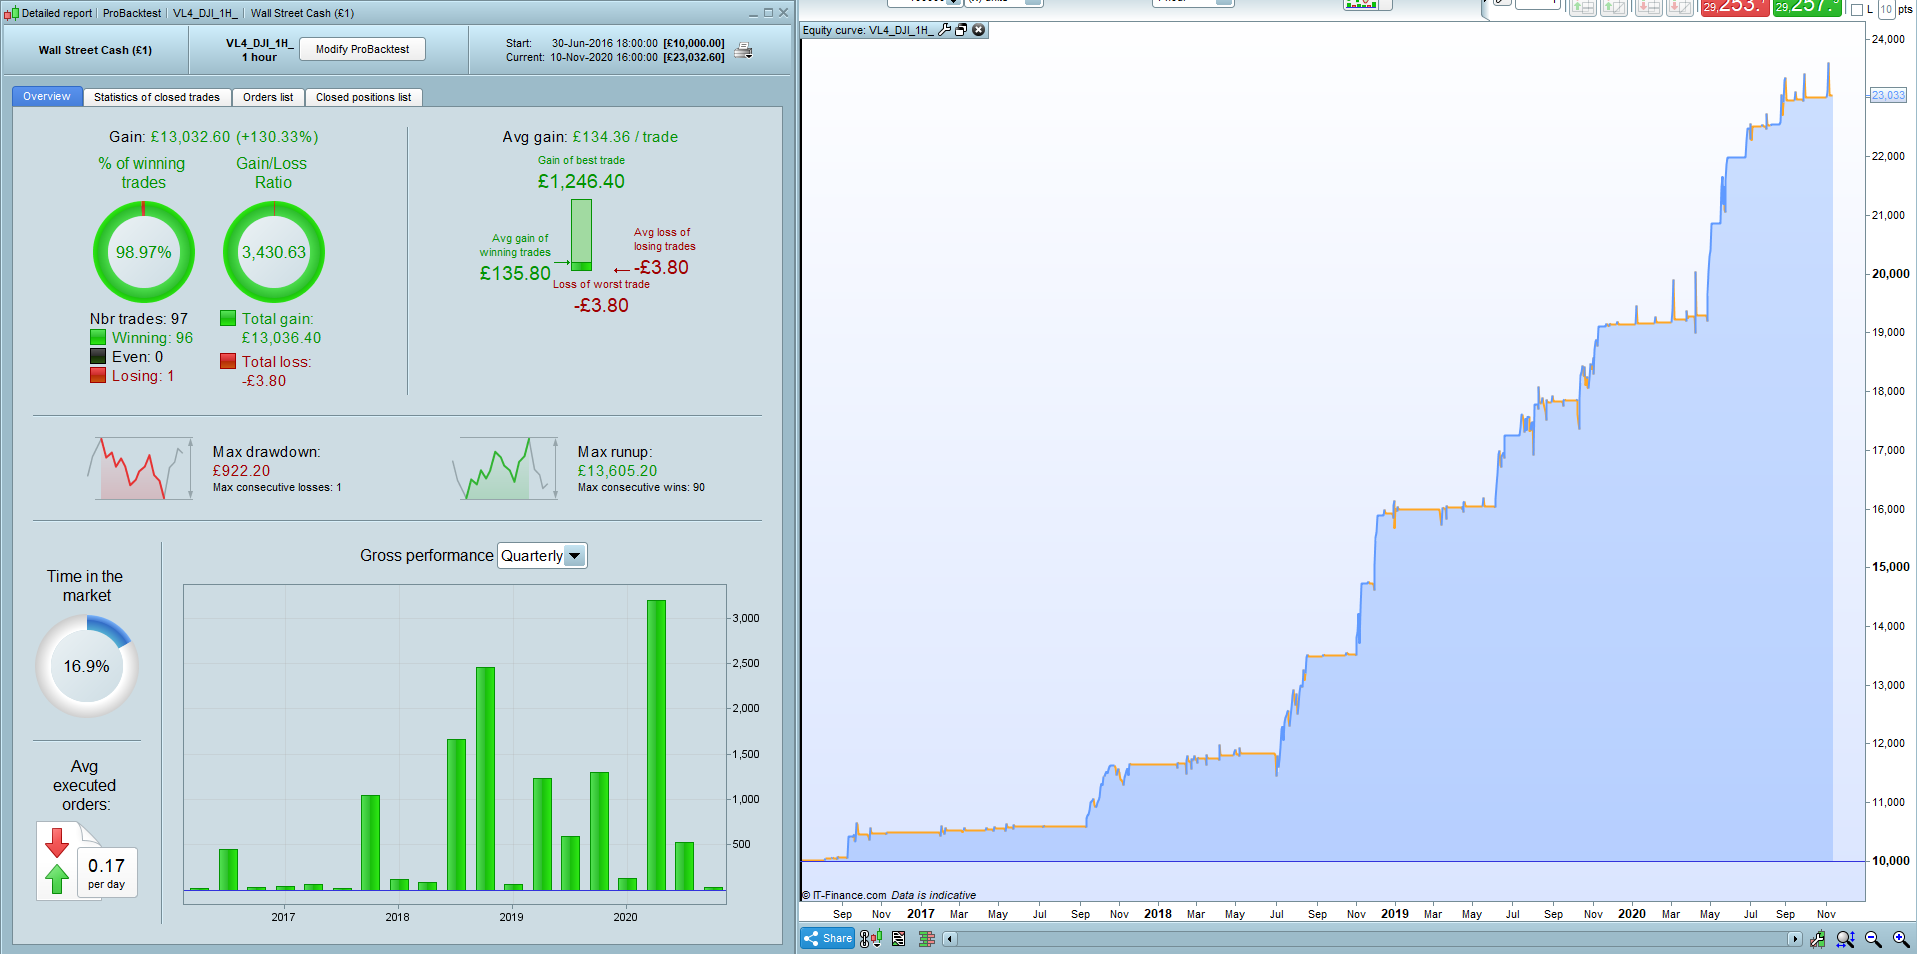Click the Modify ProBacktest button
This screenshot has width=1917, height=954.
point(363,49)
